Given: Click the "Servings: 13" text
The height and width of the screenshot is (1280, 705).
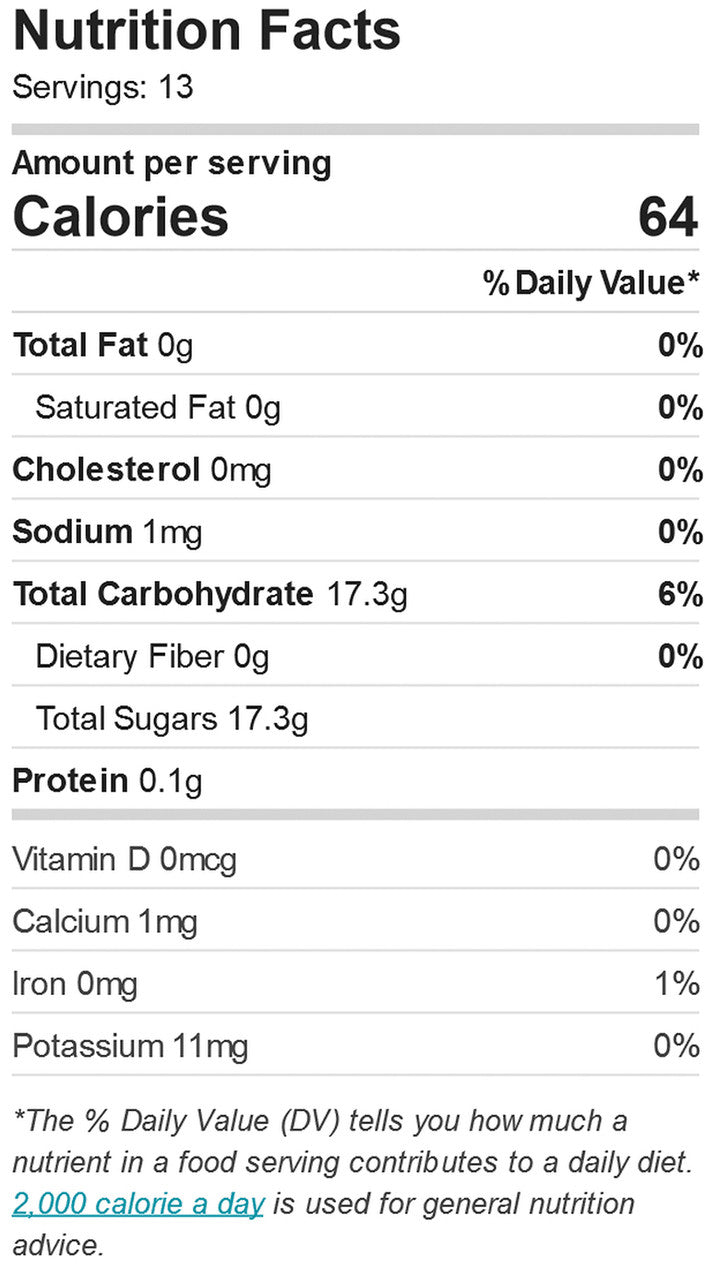Looking at the screenshot, I should click(103, 88).
